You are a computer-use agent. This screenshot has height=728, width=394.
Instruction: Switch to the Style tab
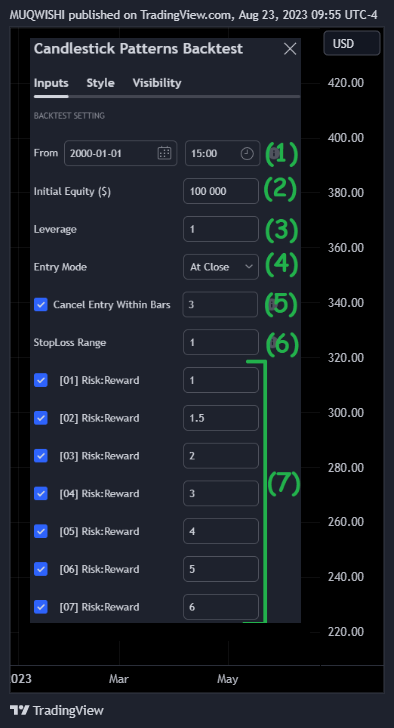(100, 83)
